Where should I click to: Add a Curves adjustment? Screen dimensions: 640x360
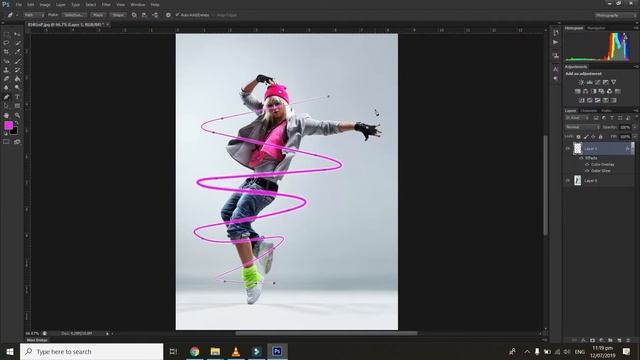click(x=598, y=82)
